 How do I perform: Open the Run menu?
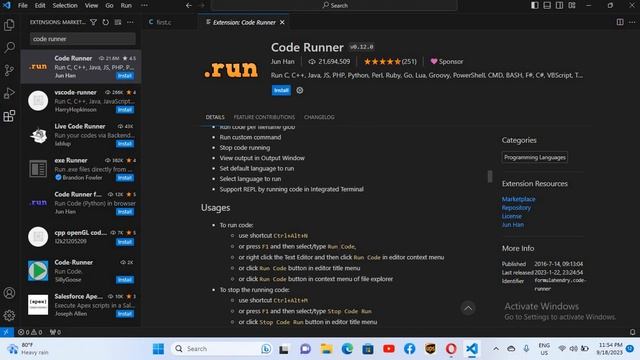click(x=126, y=5)
